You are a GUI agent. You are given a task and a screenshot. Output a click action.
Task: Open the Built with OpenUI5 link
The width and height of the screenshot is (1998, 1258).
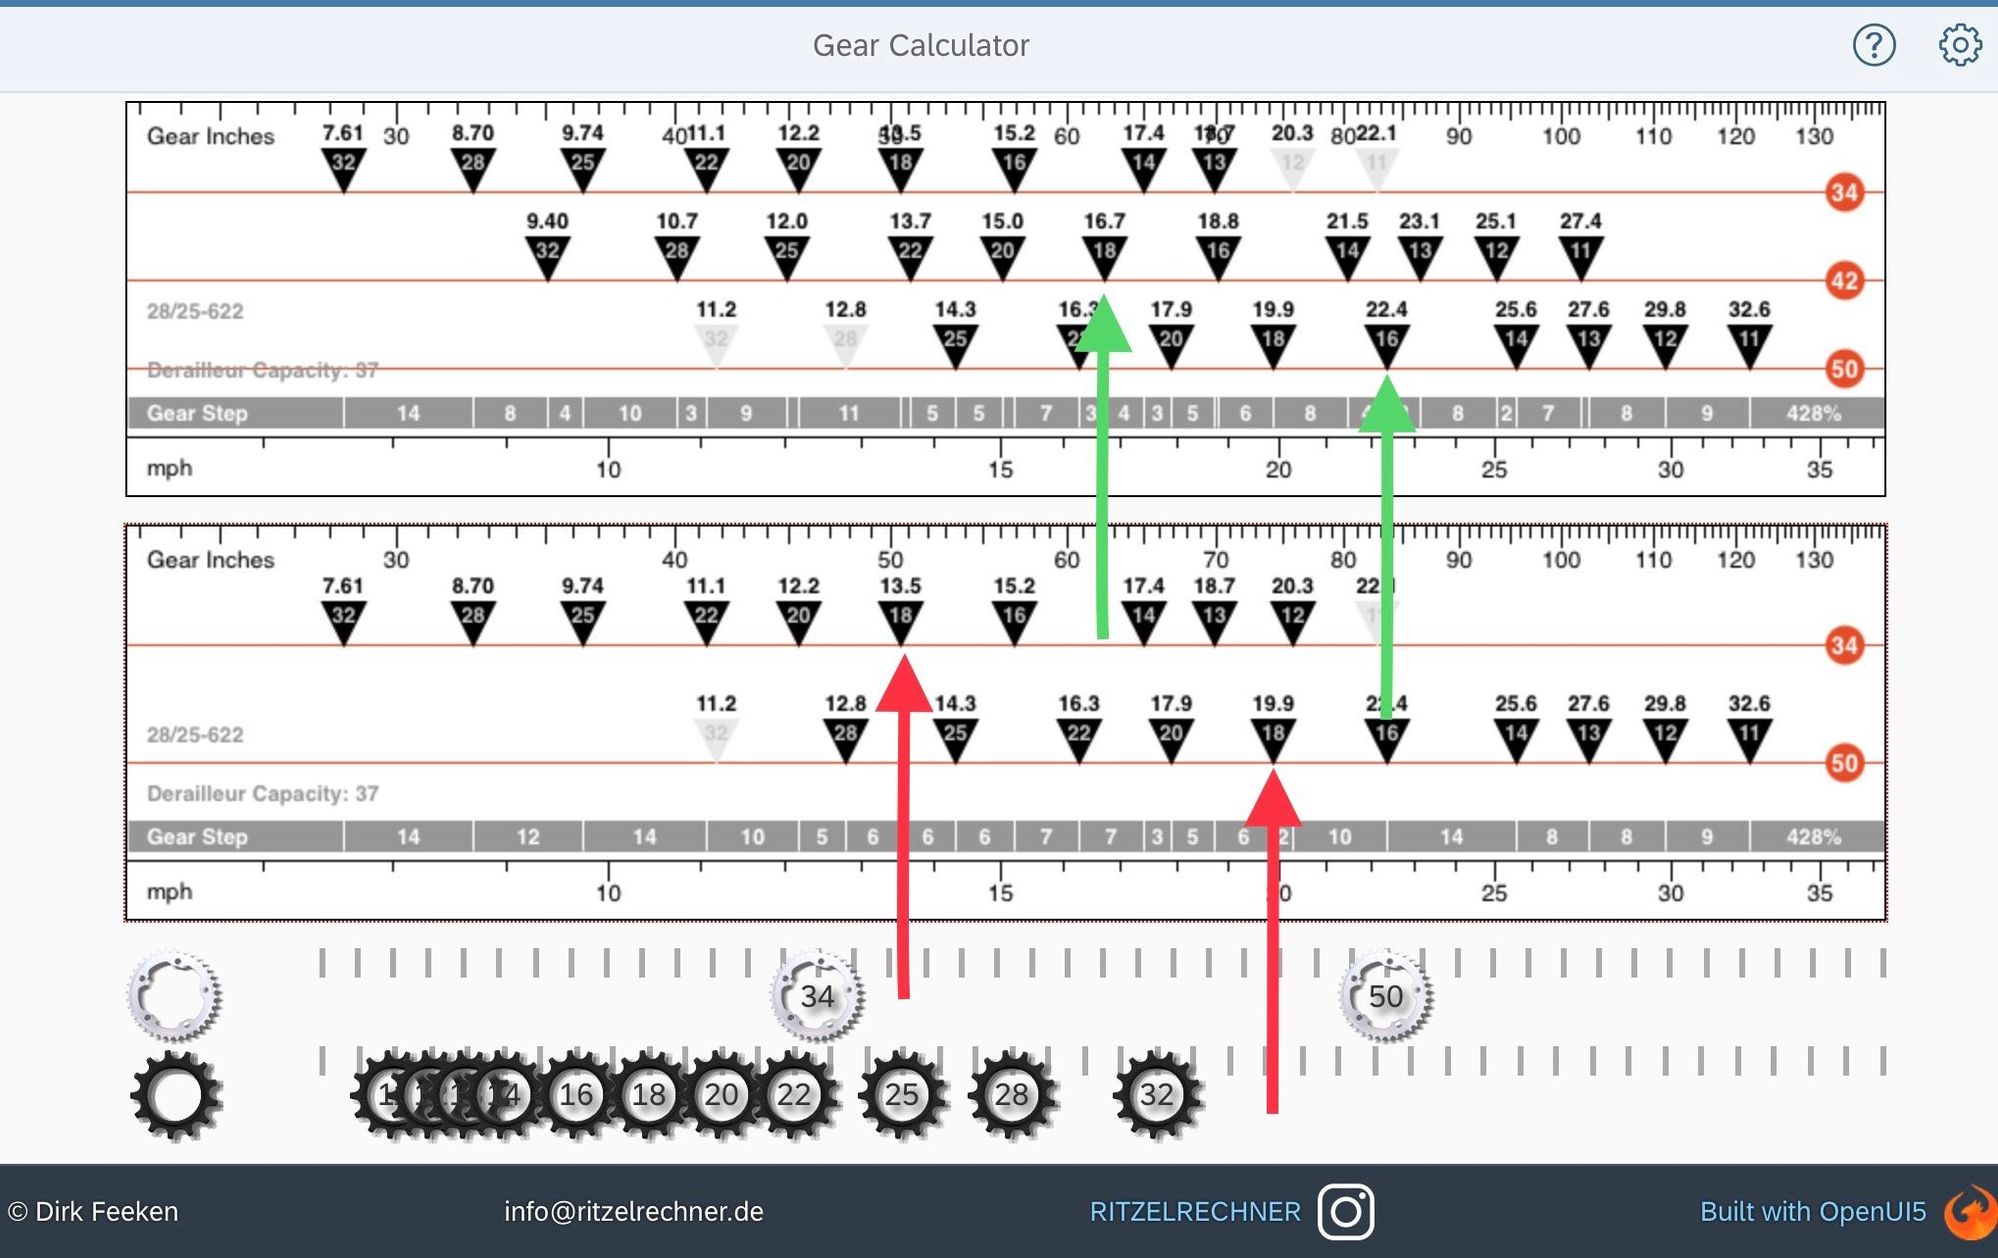click(1812, 1212)
